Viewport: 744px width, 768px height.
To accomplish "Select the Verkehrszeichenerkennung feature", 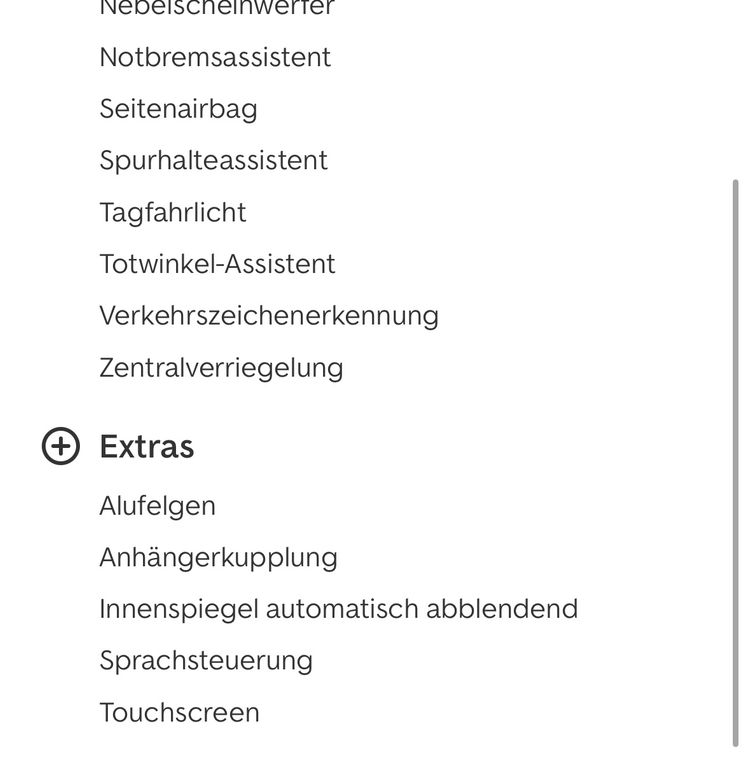I will [x=268, y=317].
